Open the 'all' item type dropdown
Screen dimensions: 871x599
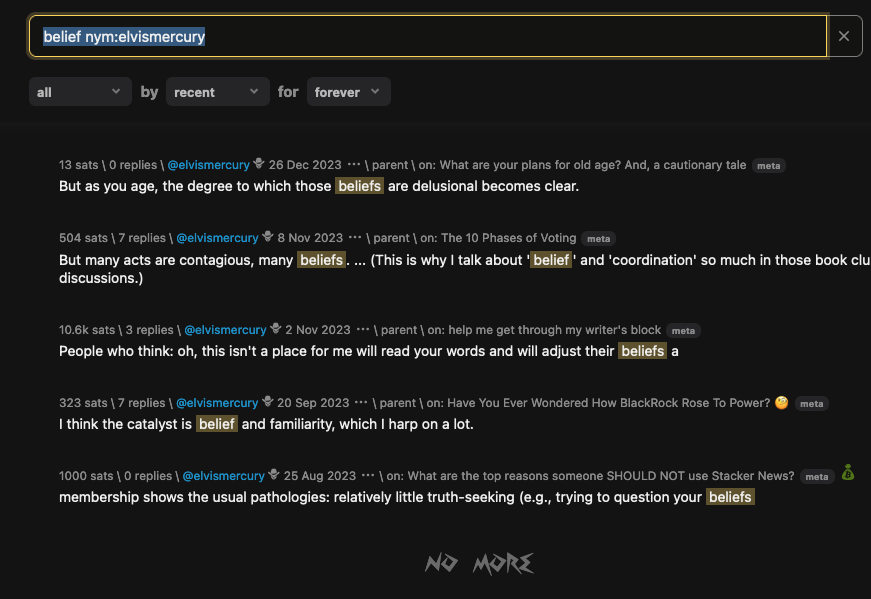(80, 92)
